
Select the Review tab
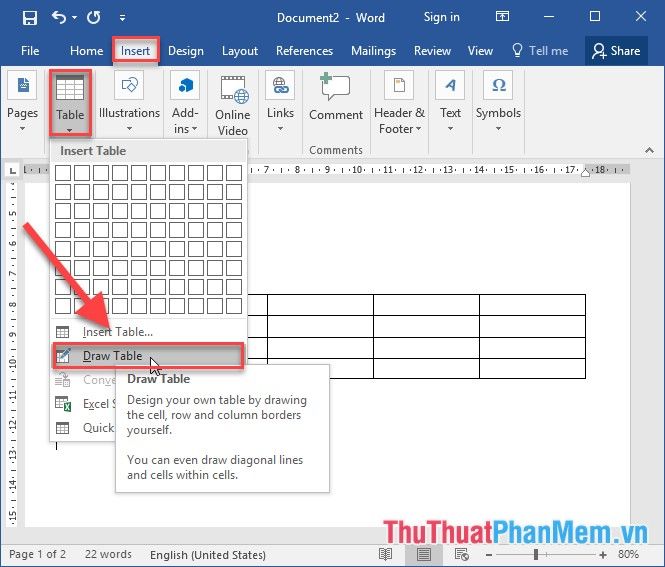(x=432, y=51)
